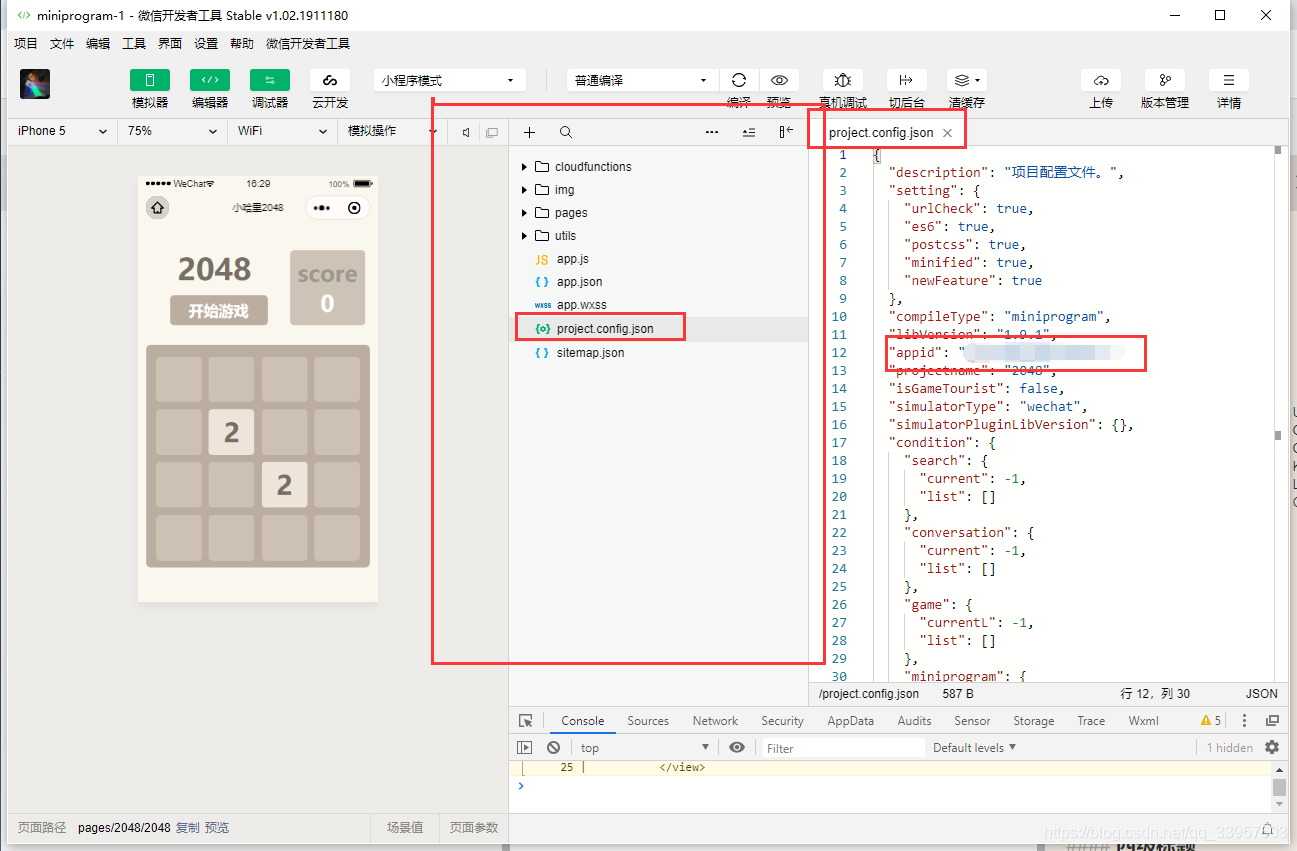Viewport: 1297px width, 851px height.
Task: Open cloud development (云开发)
Action: point(330,81)
